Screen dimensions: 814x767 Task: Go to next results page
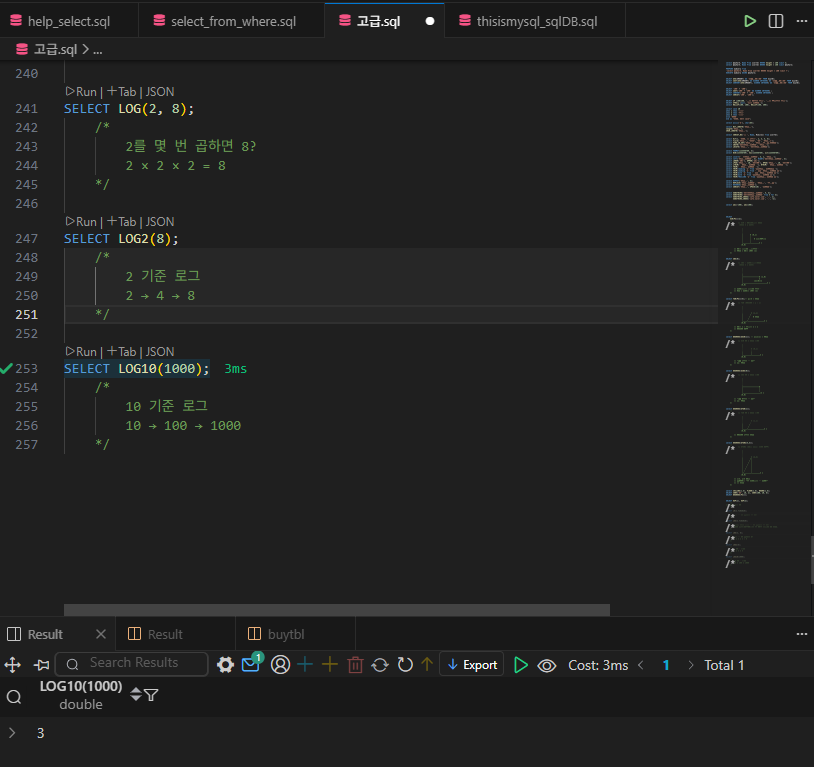(x=690, y=665)
